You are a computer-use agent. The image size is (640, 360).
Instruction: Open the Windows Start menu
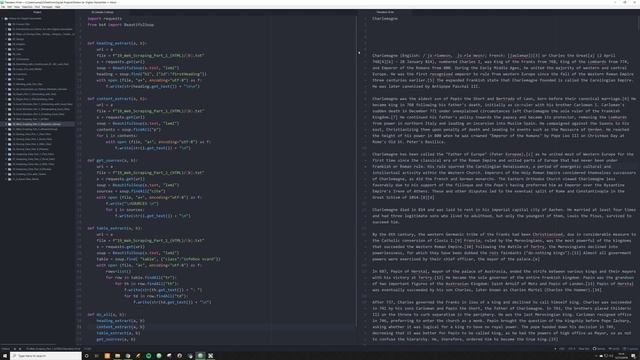pyautogui.click(x=5, y=356)
